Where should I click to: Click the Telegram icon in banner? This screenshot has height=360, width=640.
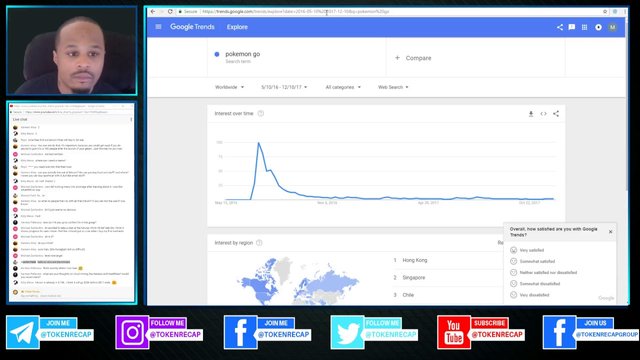click(x=23, y=332)
